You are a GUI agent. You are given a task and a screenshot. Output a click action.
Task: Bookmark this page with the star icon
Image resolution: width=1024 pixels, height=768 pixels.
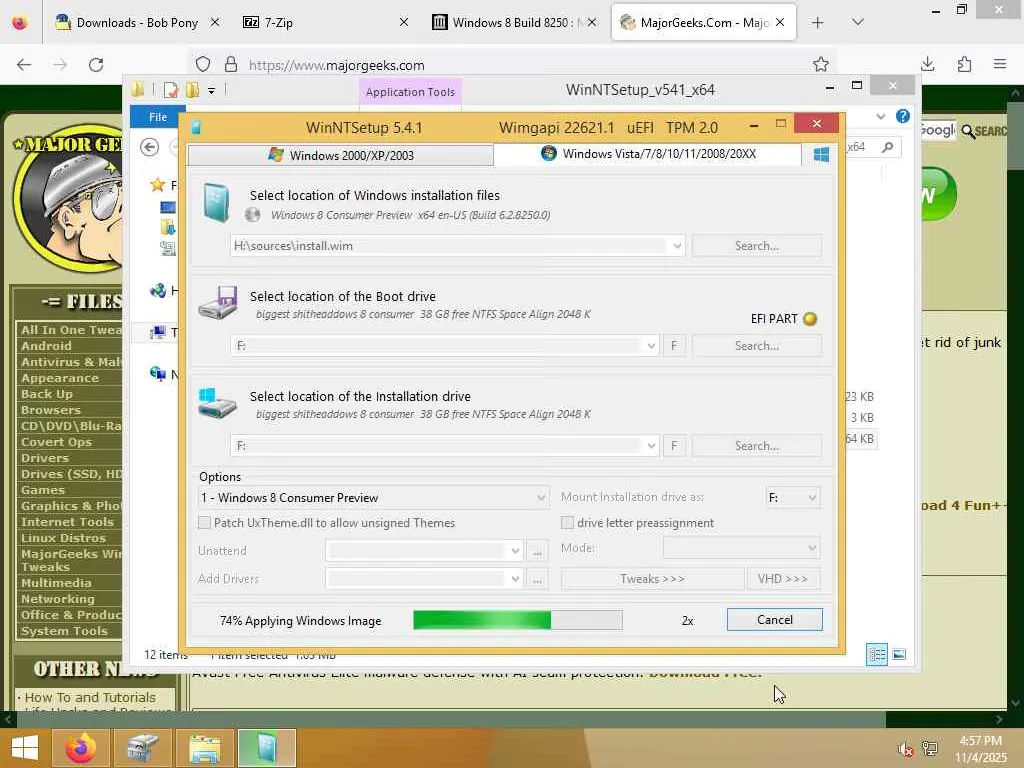(x=821, y=64)
